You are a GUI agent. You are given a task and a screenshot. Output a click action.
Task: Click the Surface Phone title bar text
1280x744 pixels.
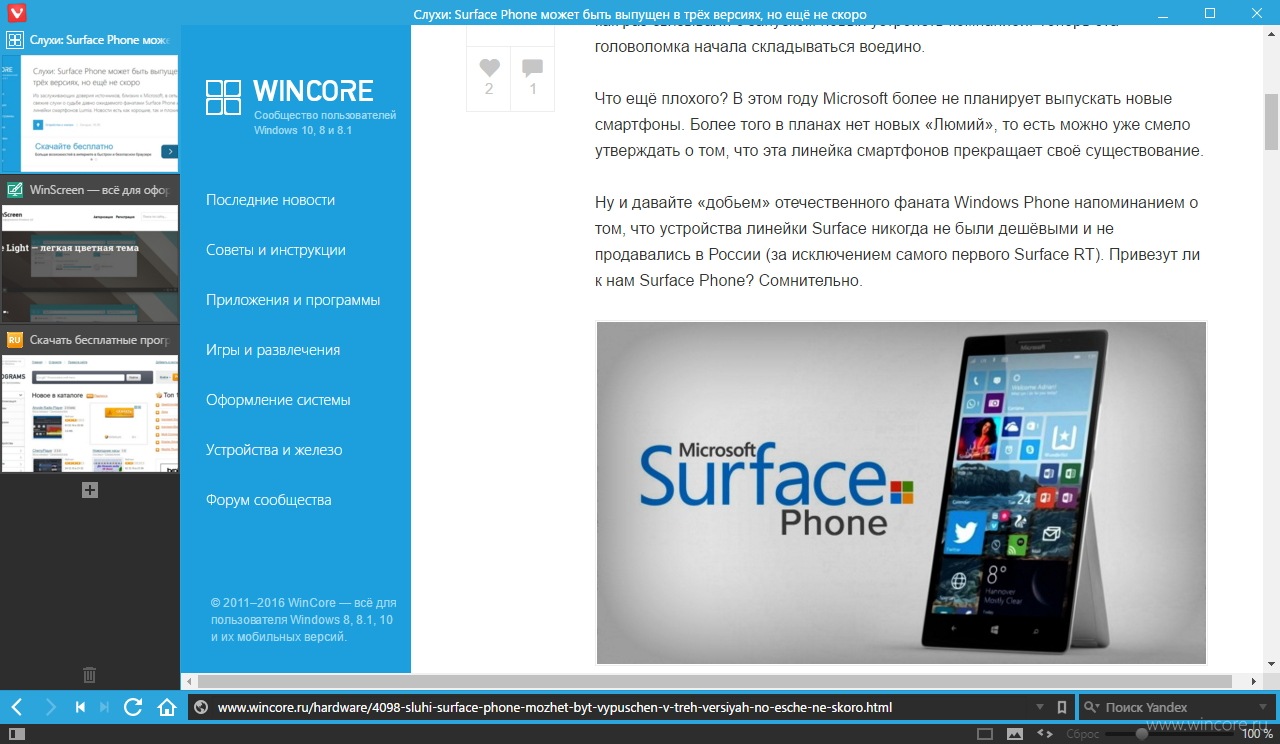pyautogui.click(x=639, y=14)
